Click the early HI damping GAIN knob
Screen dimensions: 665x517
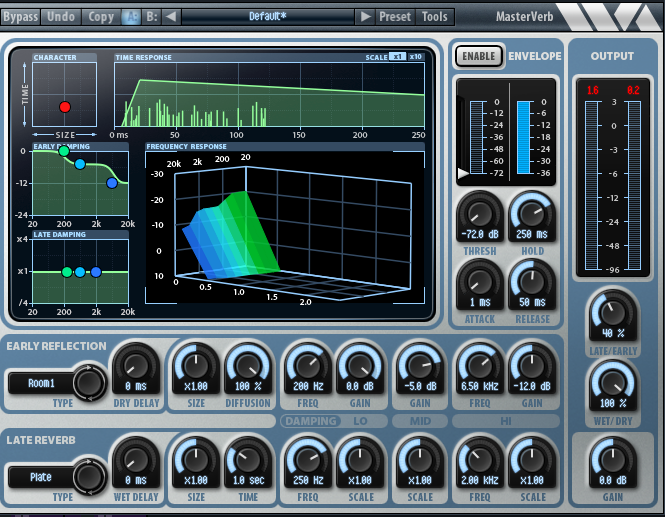coord(532,365)
